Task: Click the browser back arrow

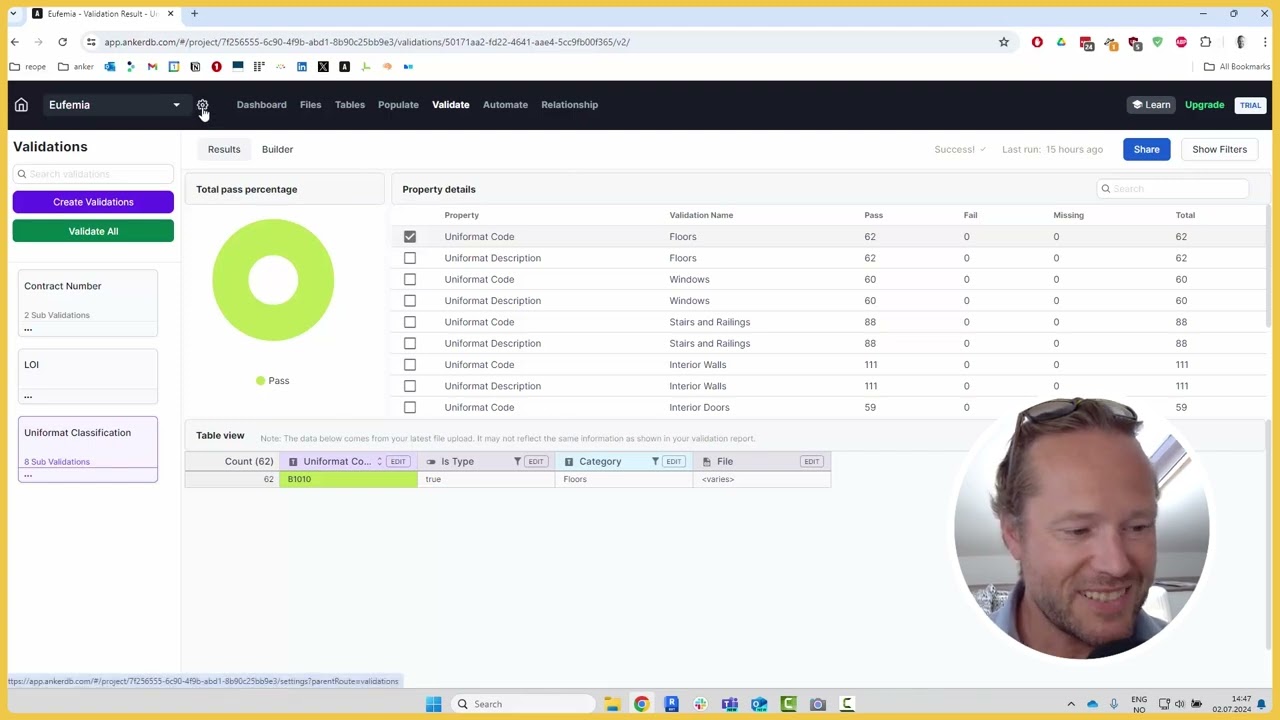Action: tap(14, 42)
